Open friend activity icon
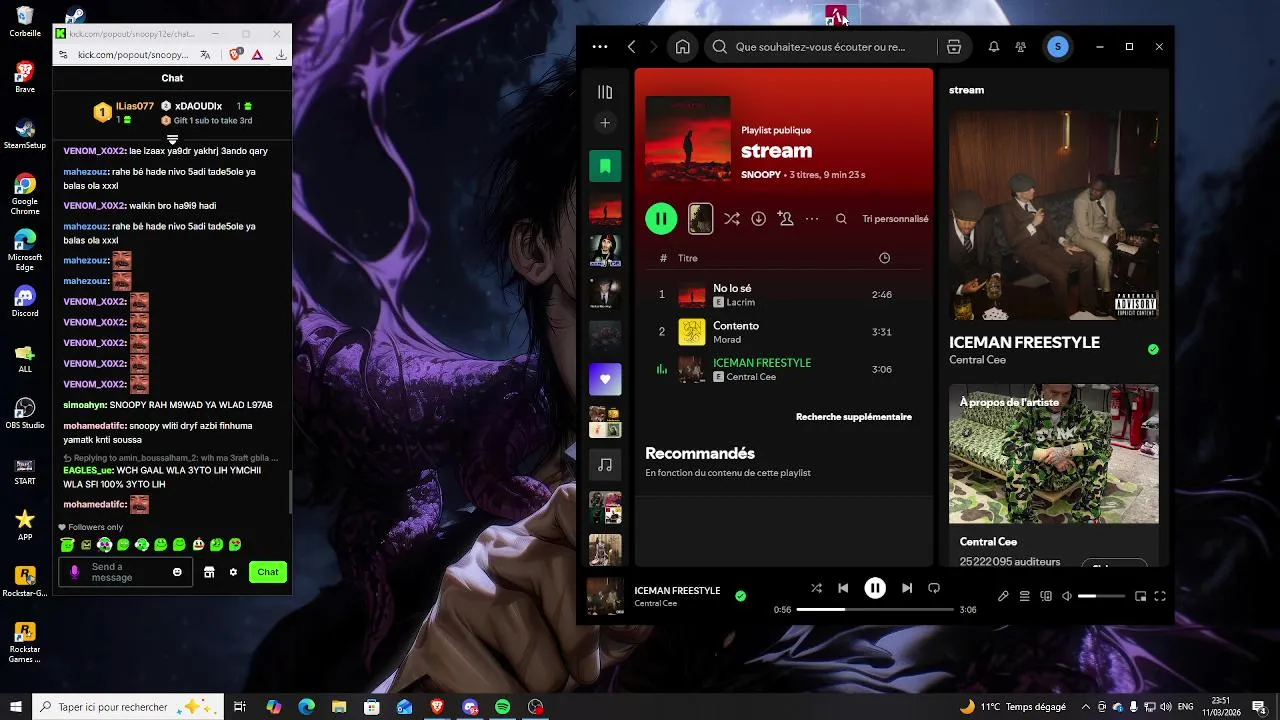The image size is (1280, 720). 1021,47
